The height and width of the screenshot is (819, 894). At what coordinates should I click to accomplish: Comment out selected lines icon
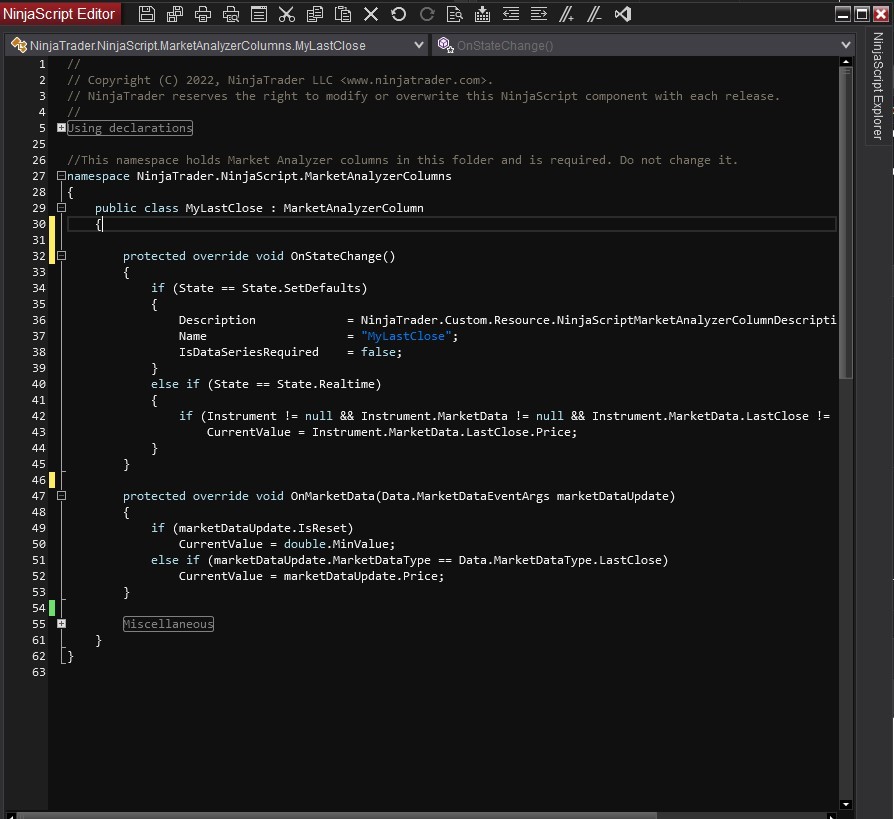pyautogui.click(x=567, y=14)
